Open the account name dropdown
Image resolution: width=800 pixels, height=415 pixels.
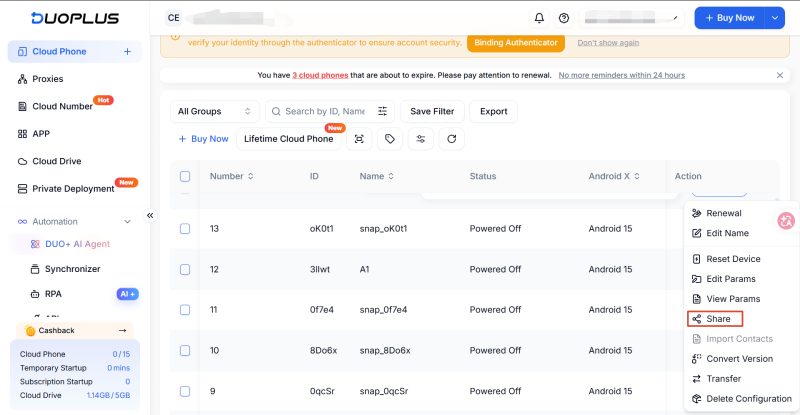point(632,18)
